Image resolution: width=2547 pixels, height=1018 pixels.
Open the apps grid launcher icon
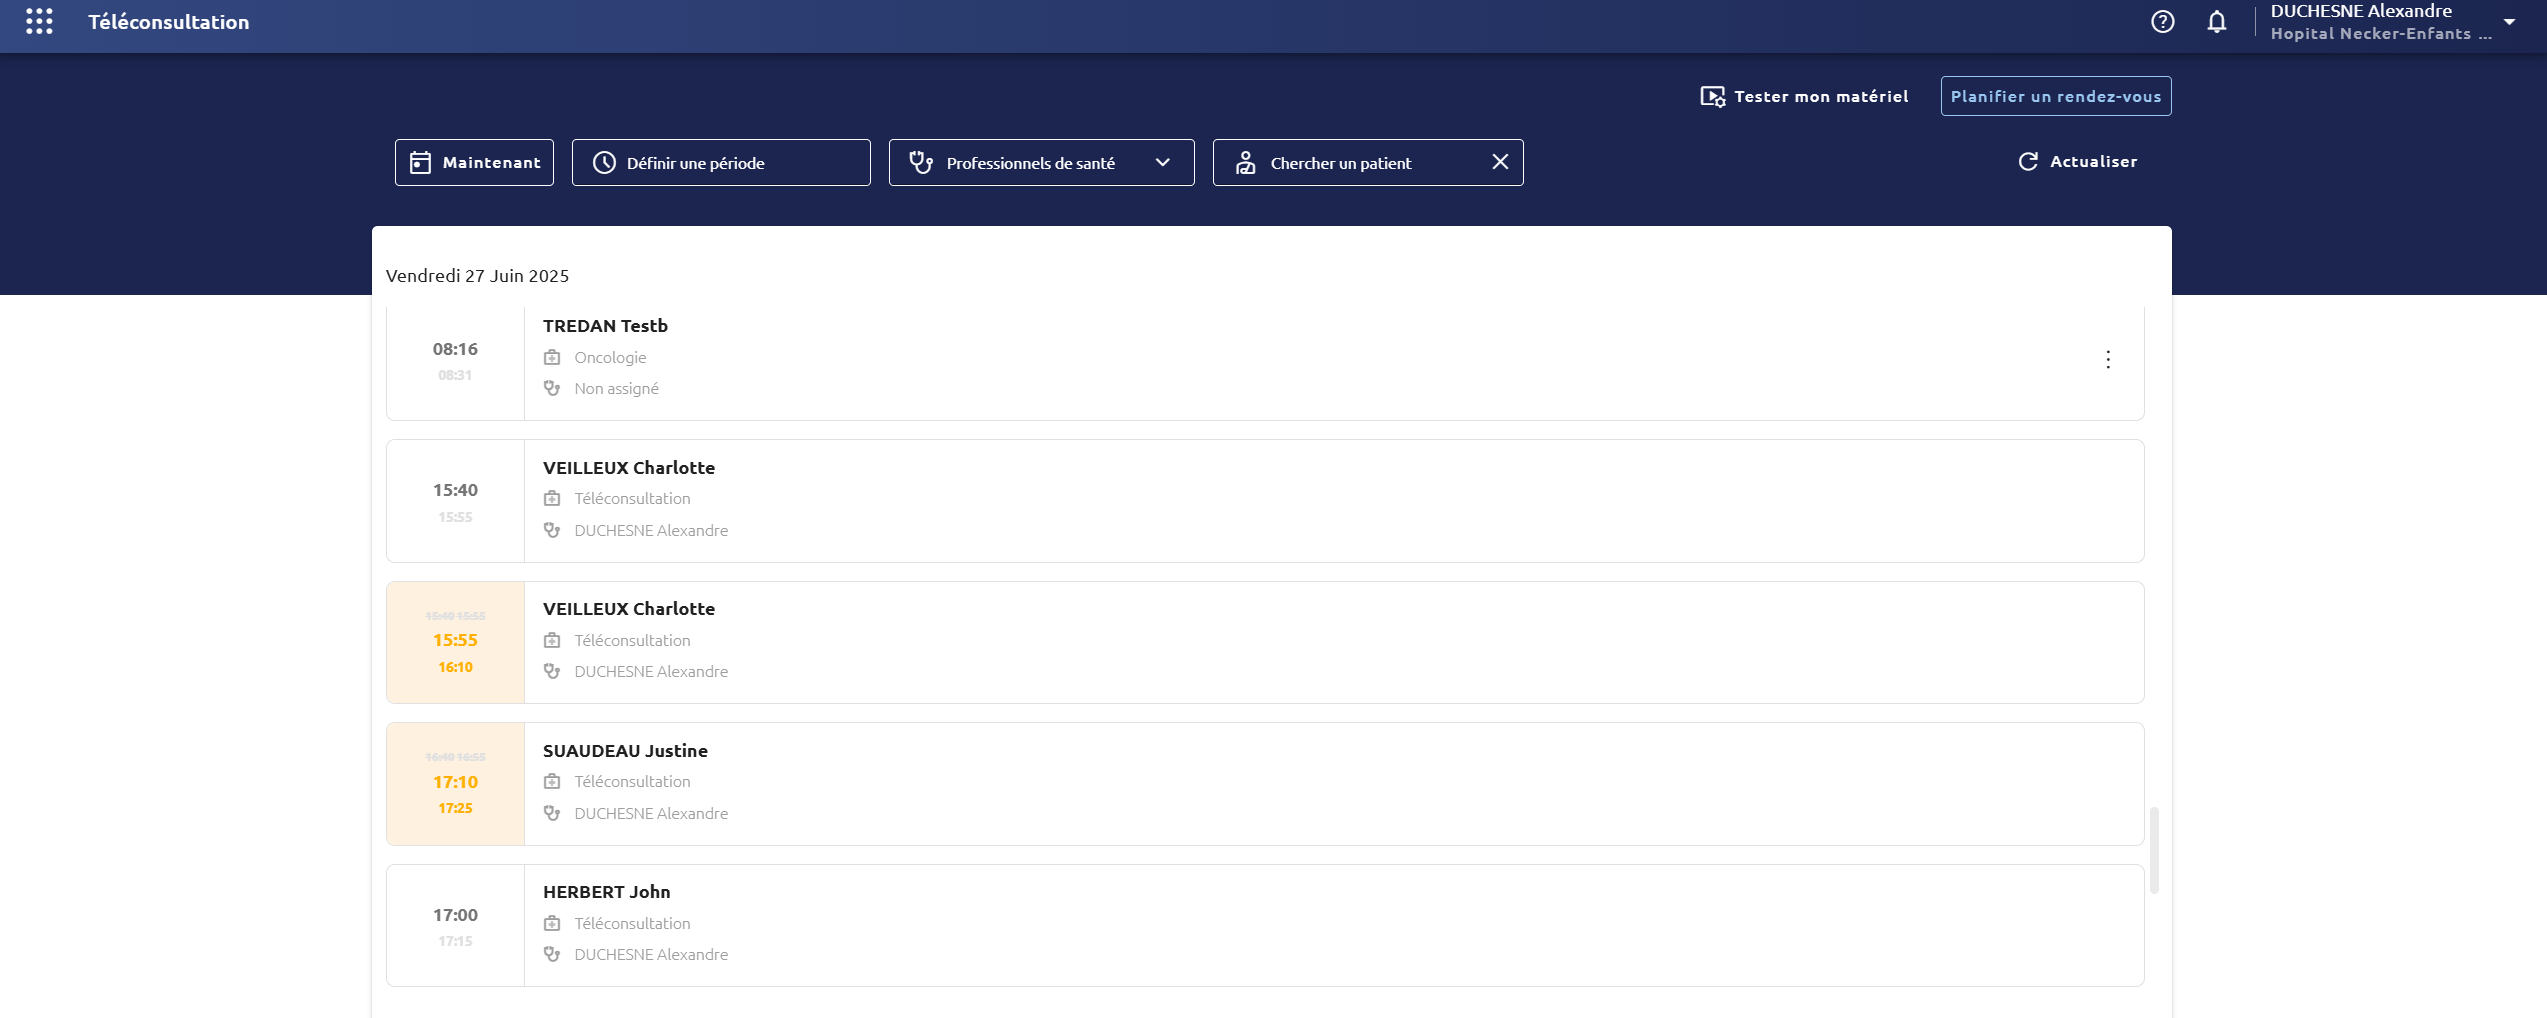(x=39, y=21)
